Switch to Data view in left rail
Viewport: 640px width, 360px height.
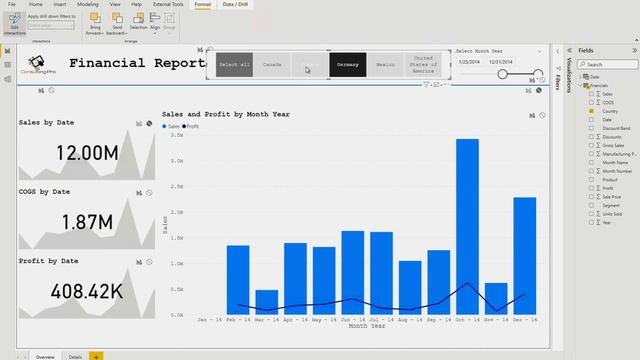click(7, 65)
